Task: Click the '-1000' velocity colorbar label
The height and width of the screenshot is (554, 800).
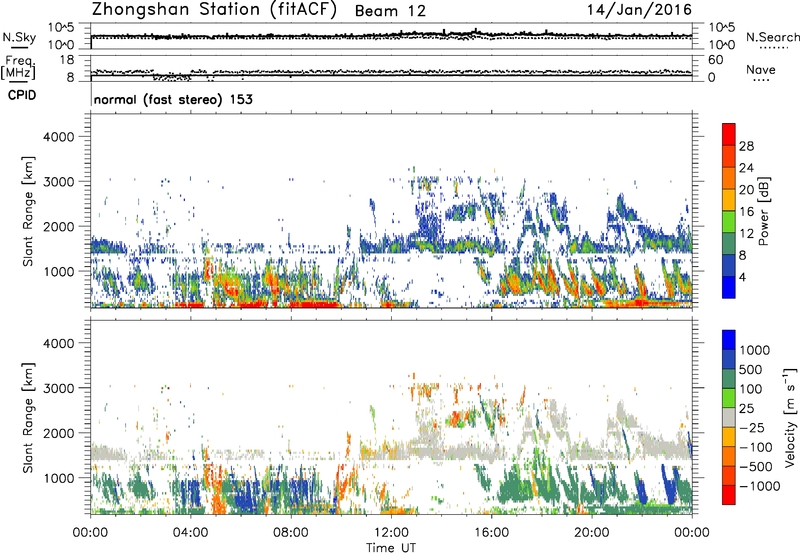Action: [760, 486]
